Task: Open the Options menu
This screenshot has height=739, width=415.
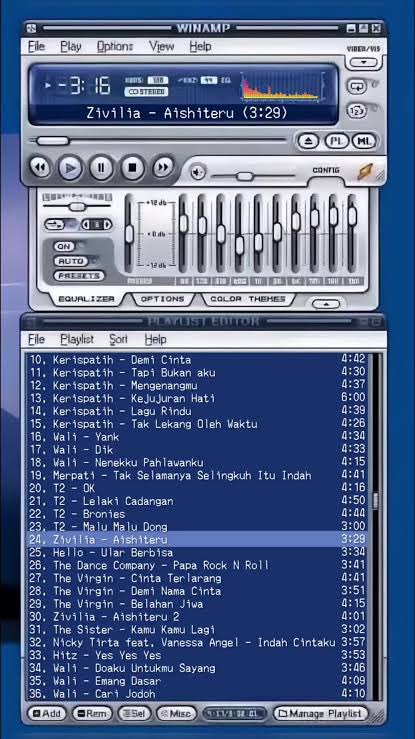Action: pos(115,46)
